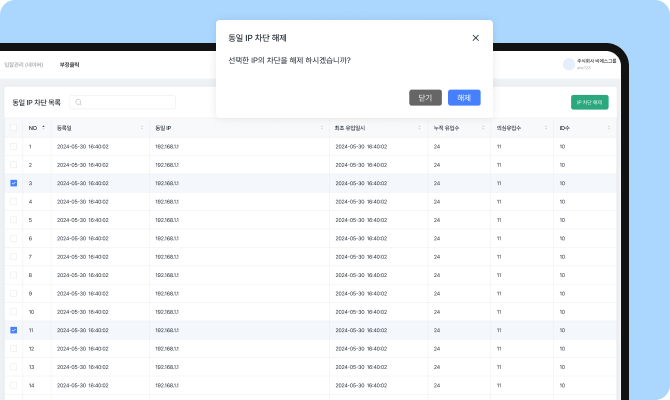Uncheck the checkbox for row 3
Viewport: 670px width, 400px height.
(14, 183)
